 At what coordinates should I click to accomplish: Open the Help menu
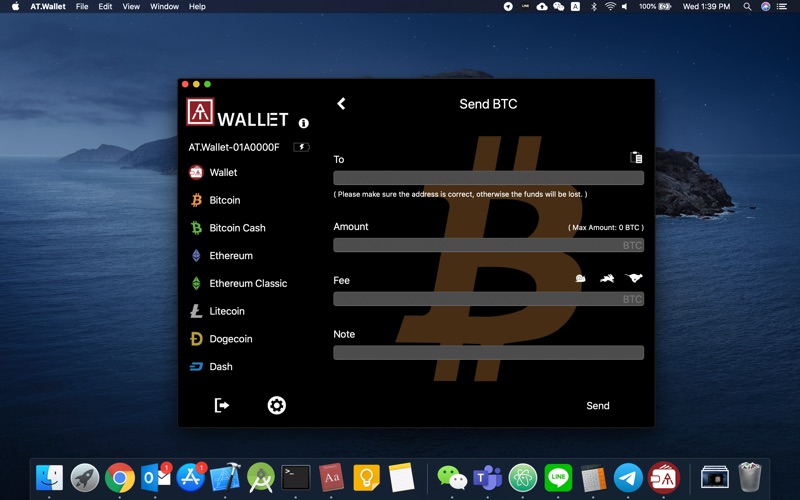click(x=197, y=7)
